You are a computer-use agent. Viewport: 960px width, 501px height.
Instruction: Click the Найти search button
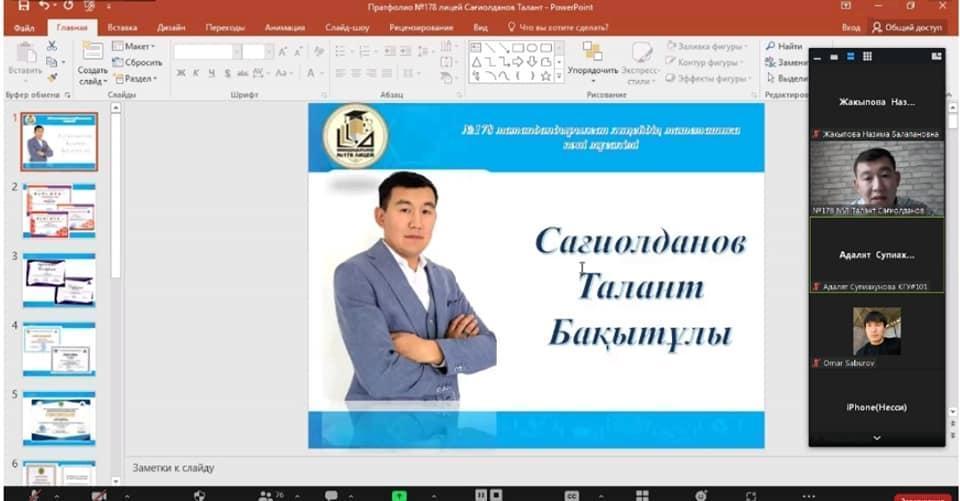click(784, 46)
